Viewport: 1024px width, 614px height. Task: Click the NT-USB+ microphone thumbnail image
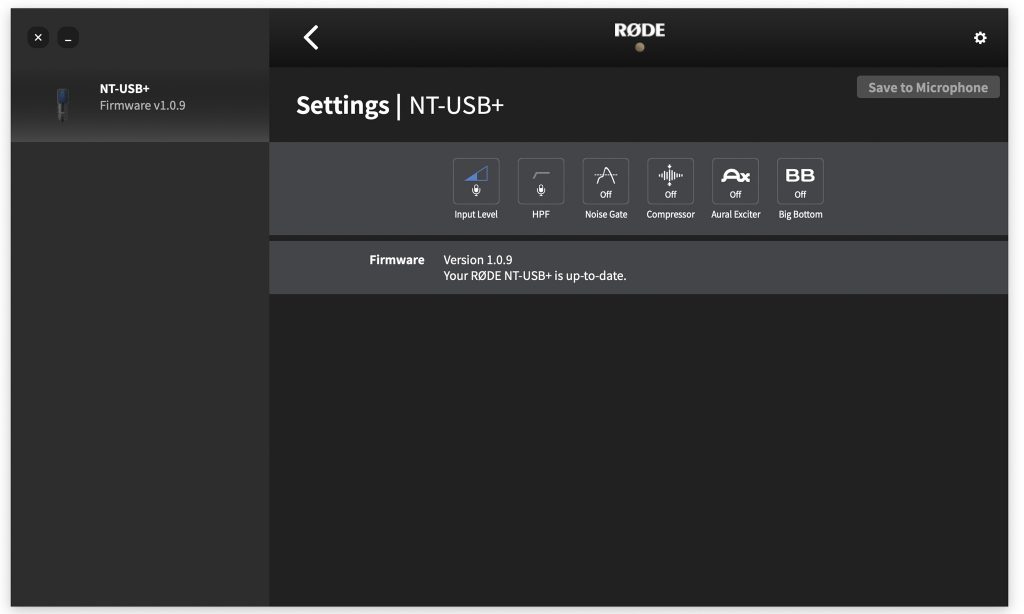point(62,104)
